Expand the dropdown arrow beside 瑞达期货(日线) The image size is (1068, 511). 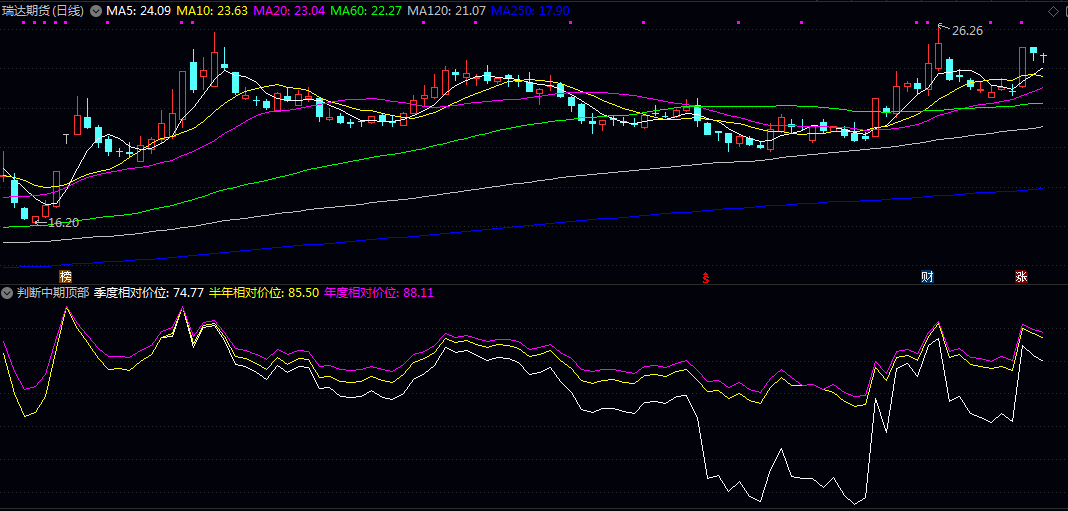click(x=95, y=11)
